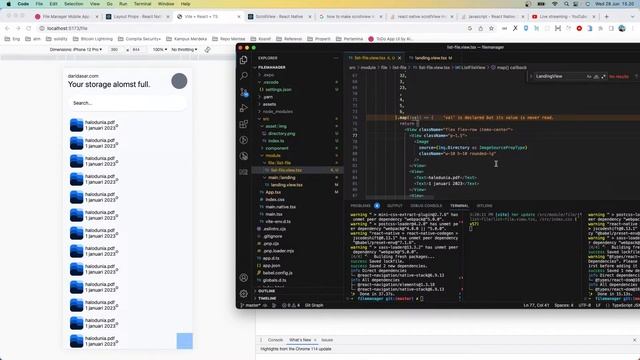This screenshot has width=640, height=360.
Task: Open the Terminal menu in macOS menu bar
Action: tap(142, 4)
